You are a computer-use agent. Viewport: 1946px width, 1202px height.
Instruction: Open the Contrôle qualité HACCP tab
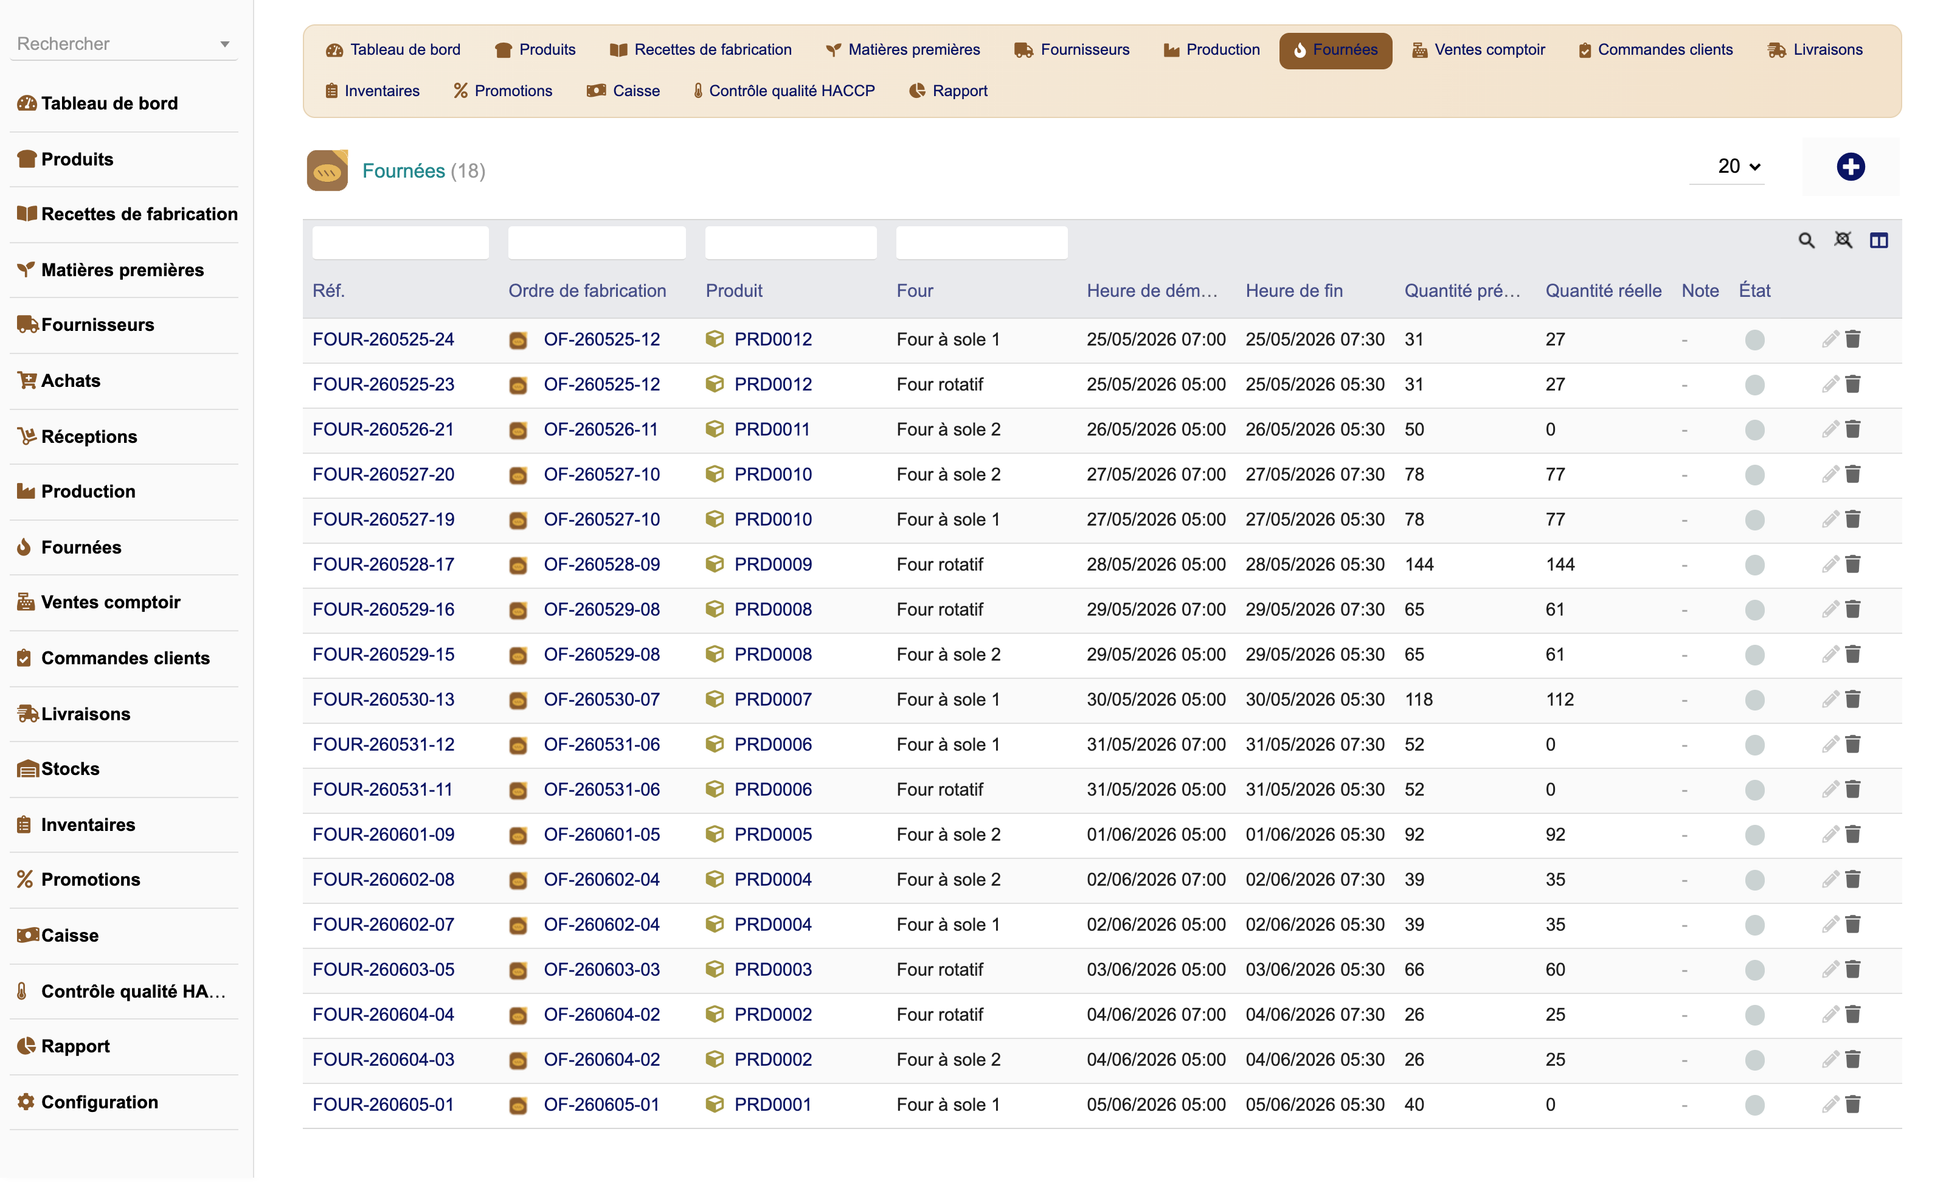click(x=783, y=91)
